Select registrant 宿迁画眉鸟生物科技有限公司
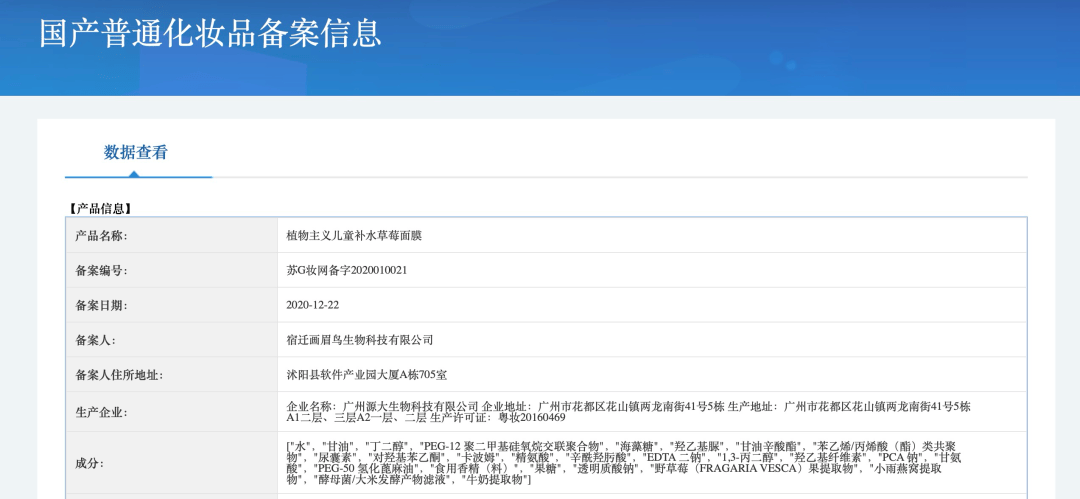Viewport: 1080px width, 499px height. pyautogui.click(x=360, y=341)
